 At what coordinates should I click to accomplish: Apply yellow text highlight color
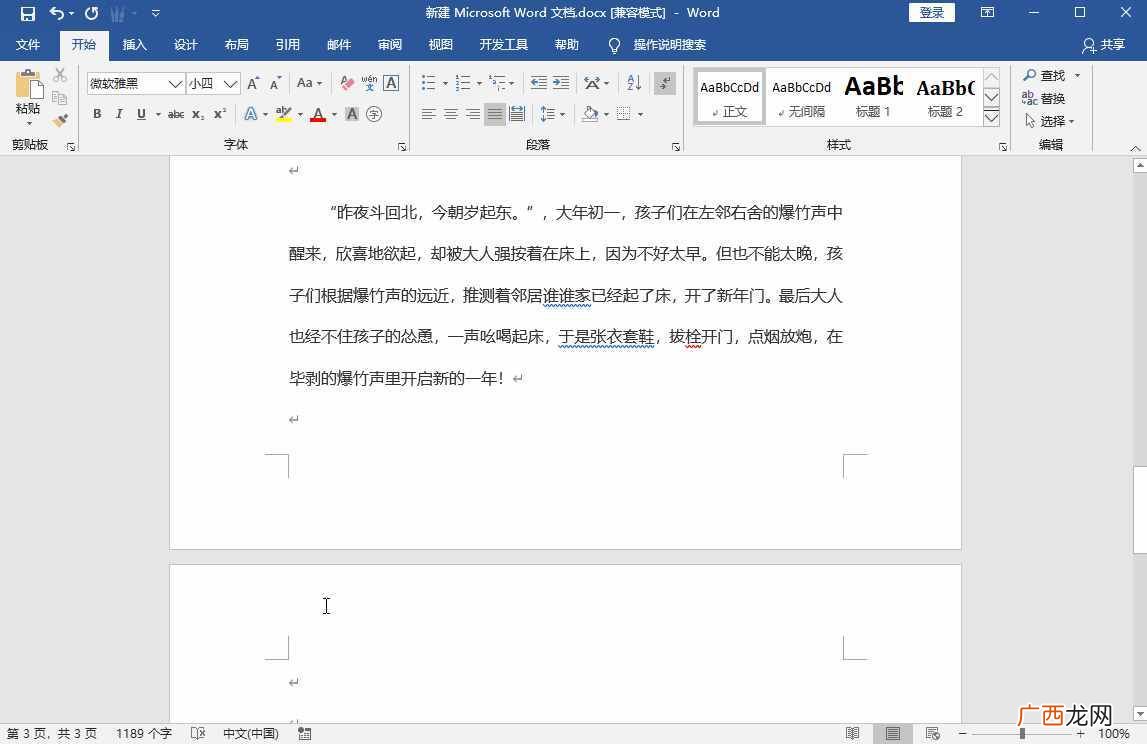point(284,114)
